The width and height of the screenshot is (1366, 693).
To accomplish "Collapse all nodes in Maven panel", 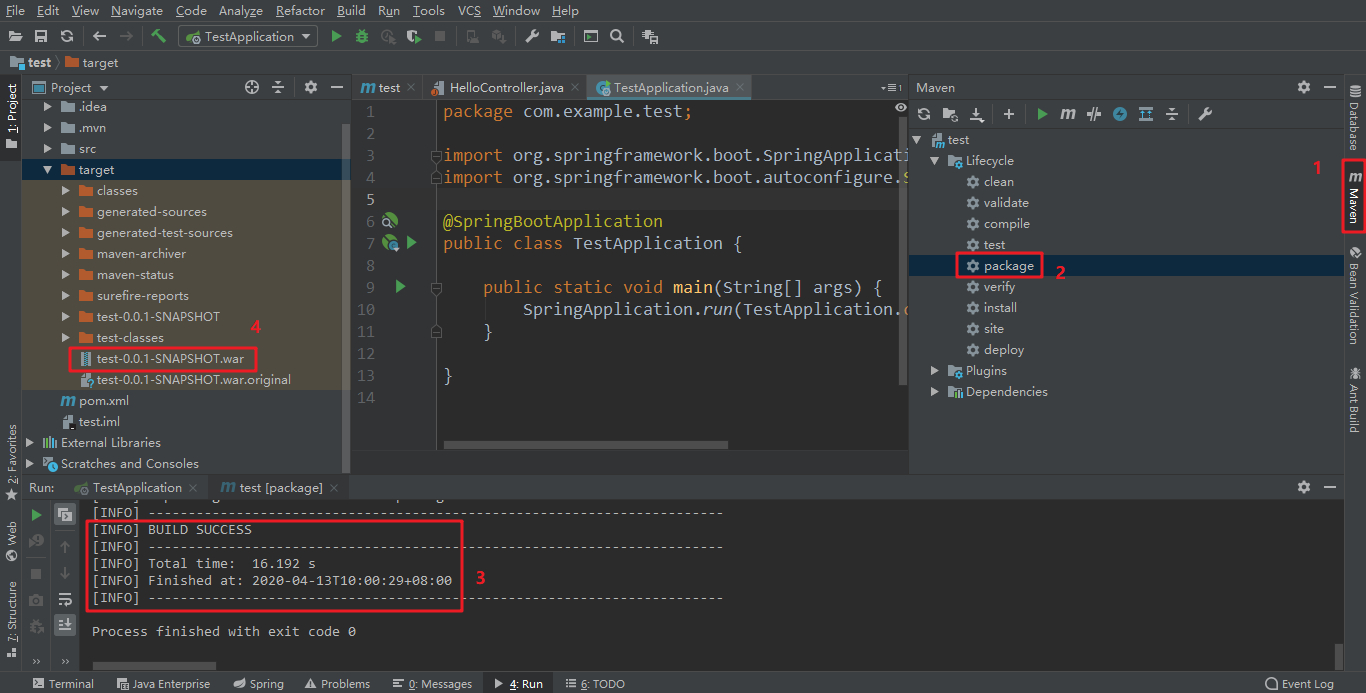I will point(1172,114).
